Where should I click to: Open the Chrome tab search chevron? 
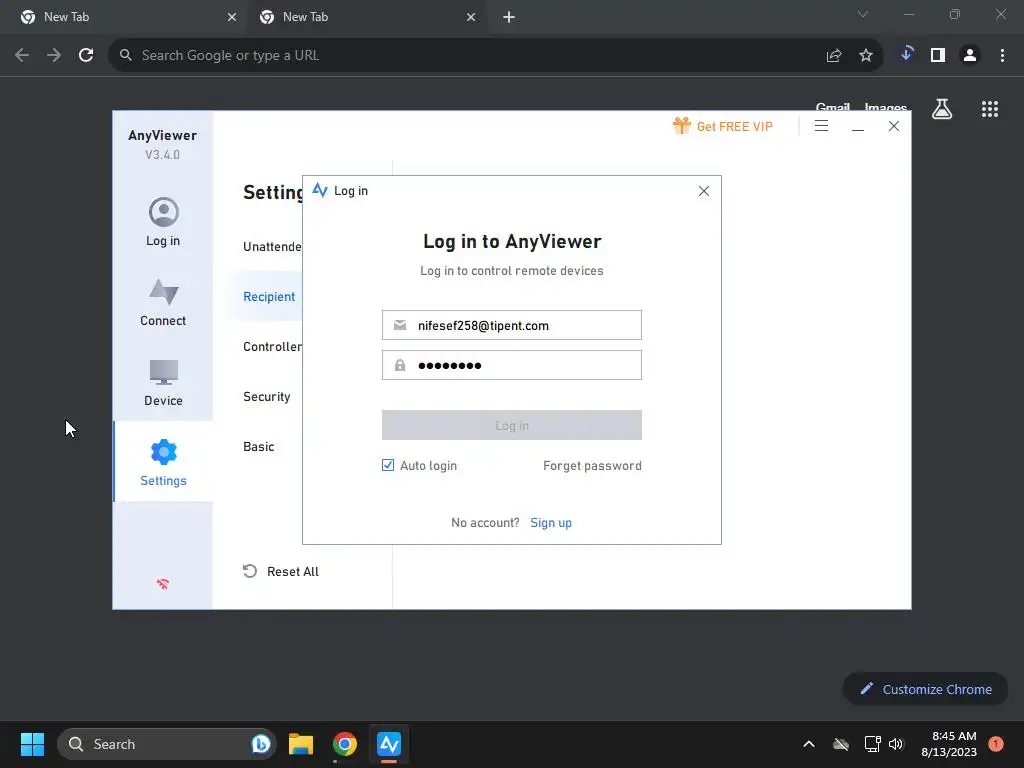[x=863, y=14]
